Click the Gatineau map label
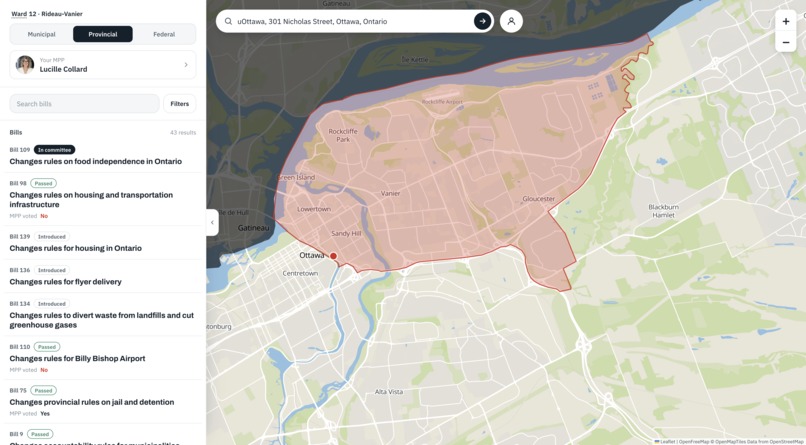Image resolution: width=806 pixels, height=445 pixels. [253, 228]
